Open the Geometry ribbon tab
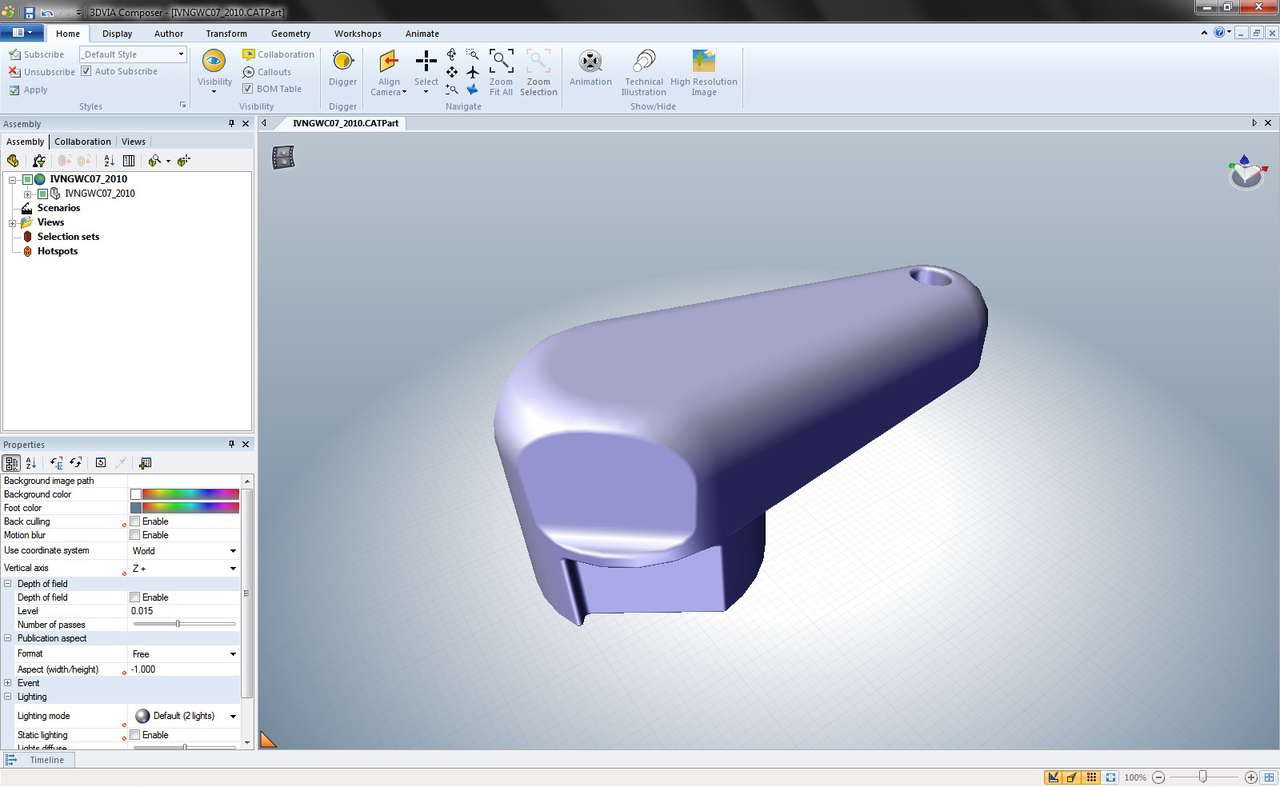 click(291, 33)
